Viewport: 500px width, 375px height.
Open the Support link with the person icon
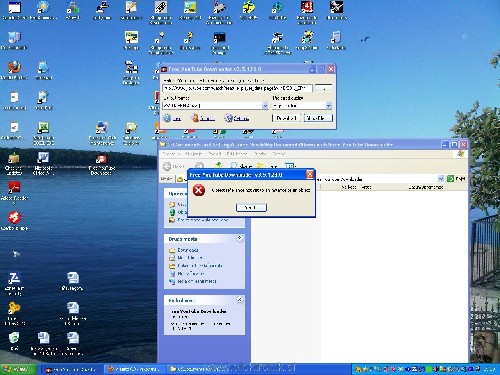click(x=203, y=118)
